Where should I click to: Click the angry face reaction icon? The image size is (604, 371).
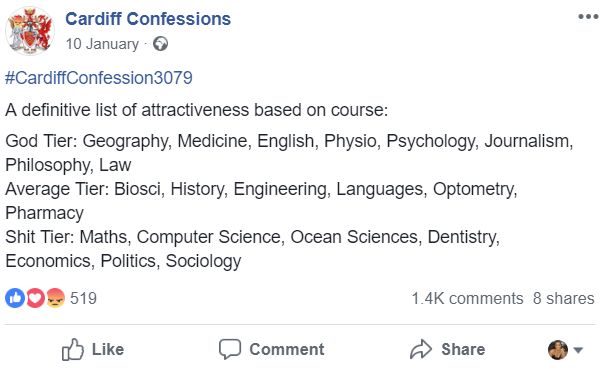[x=55, y=298]
